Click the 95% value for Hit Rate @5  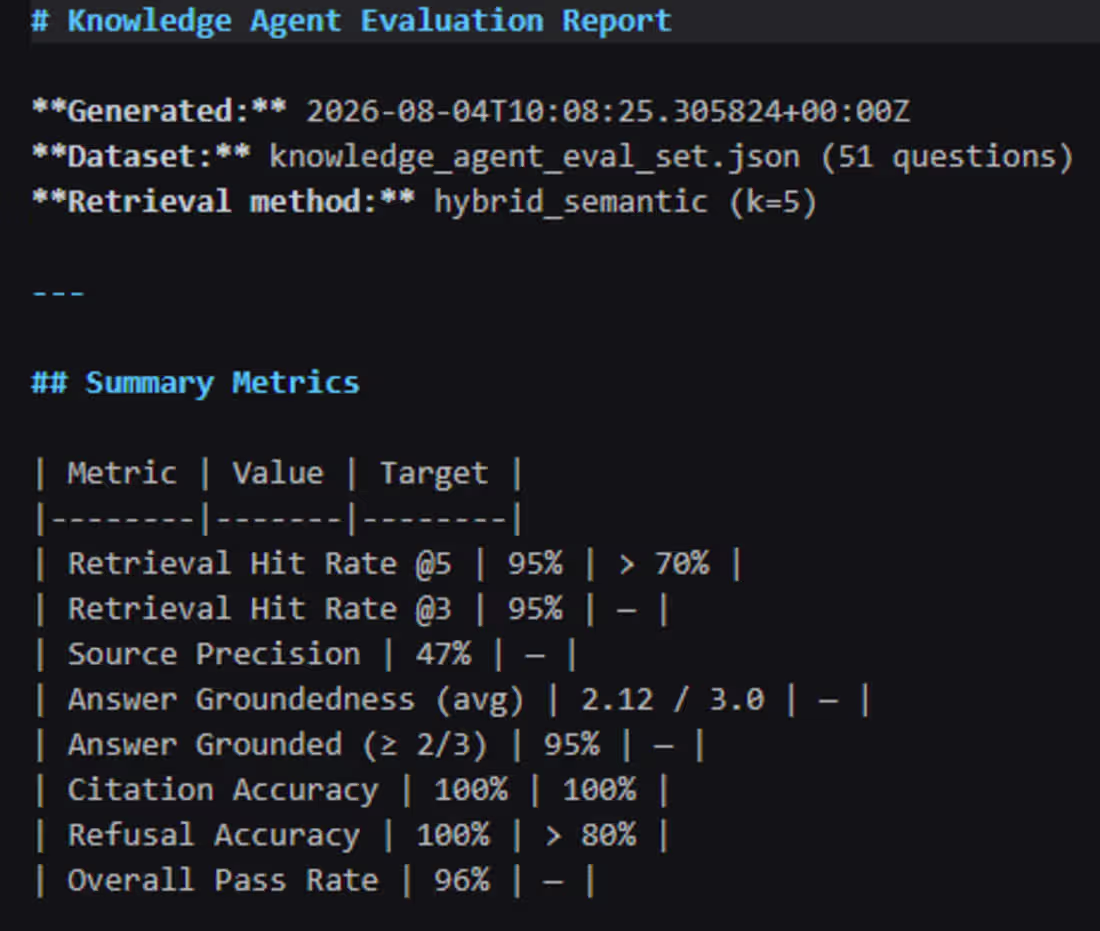point(535,564)
